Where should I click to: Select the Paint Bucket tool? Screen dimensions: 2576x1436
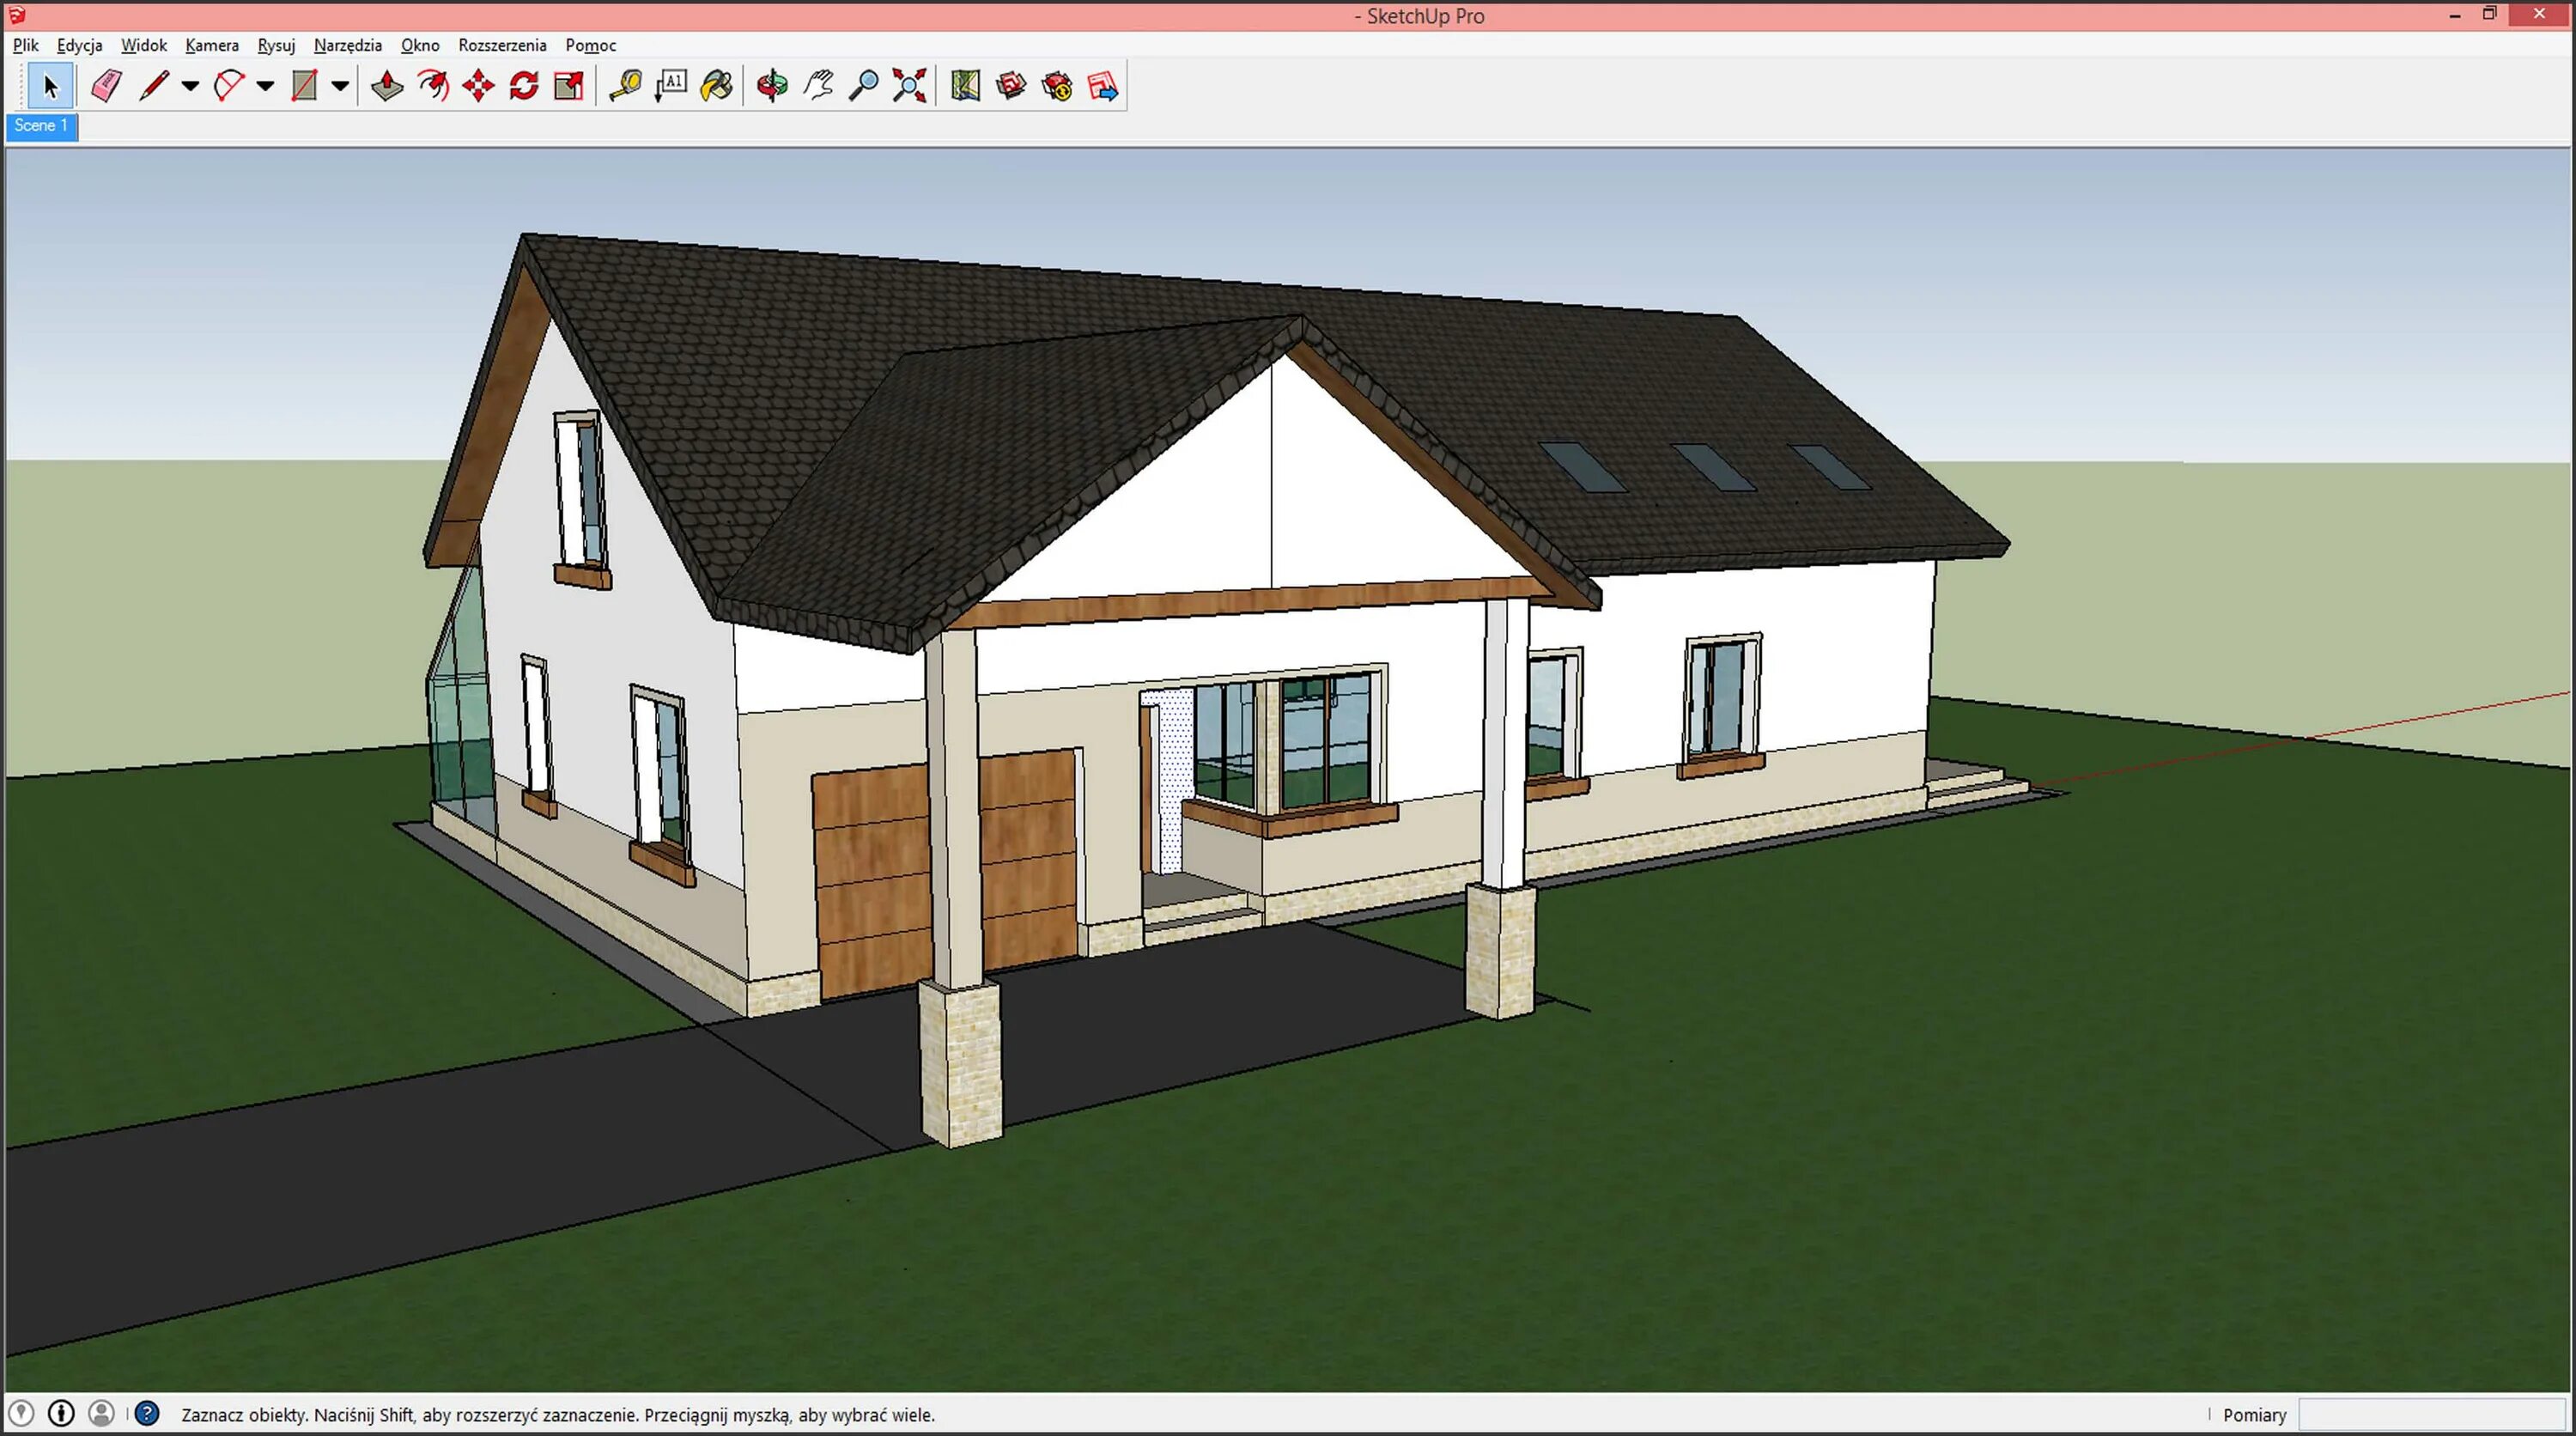717,86
